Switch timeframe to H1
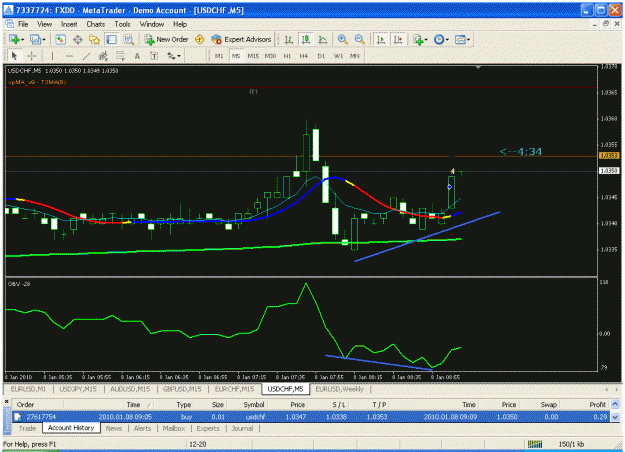Screen dimensions: 625x452 287,56
